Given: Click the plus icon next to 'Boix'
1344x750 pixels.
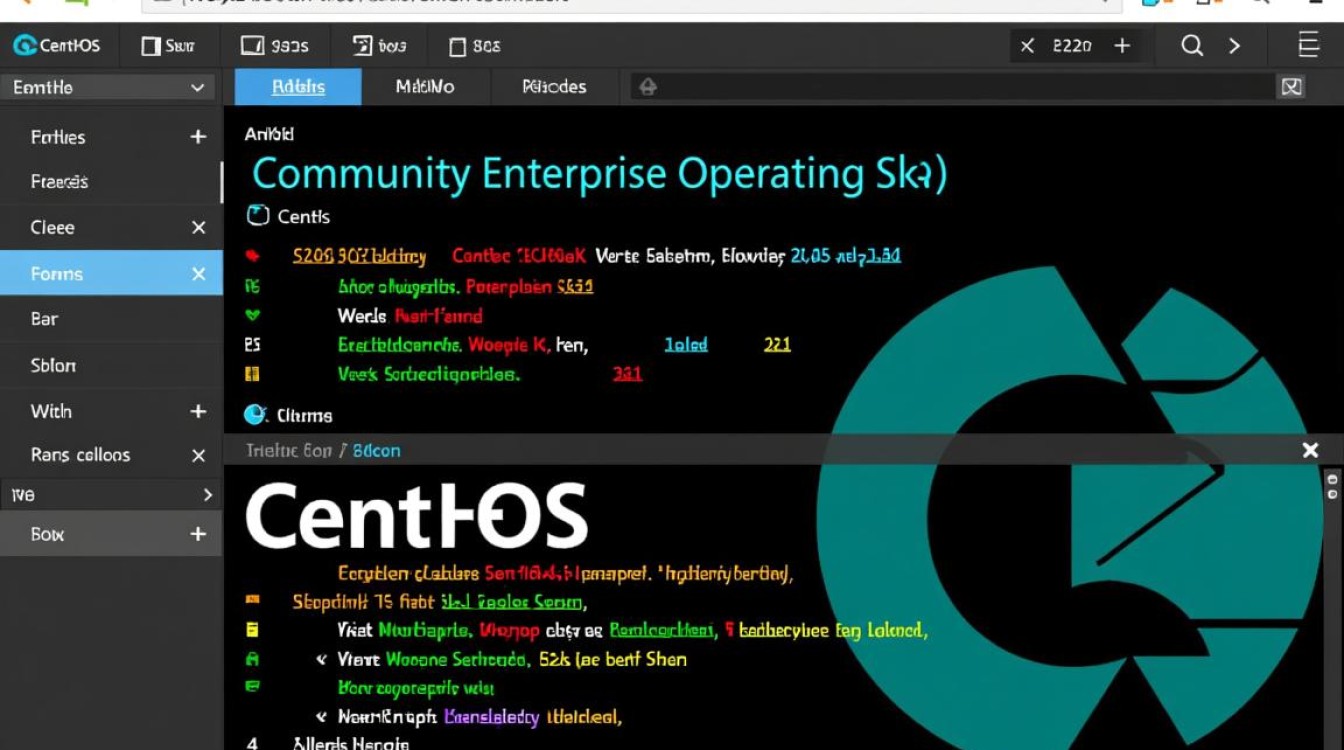Looking at the screenshot, I should click(198, 534).
